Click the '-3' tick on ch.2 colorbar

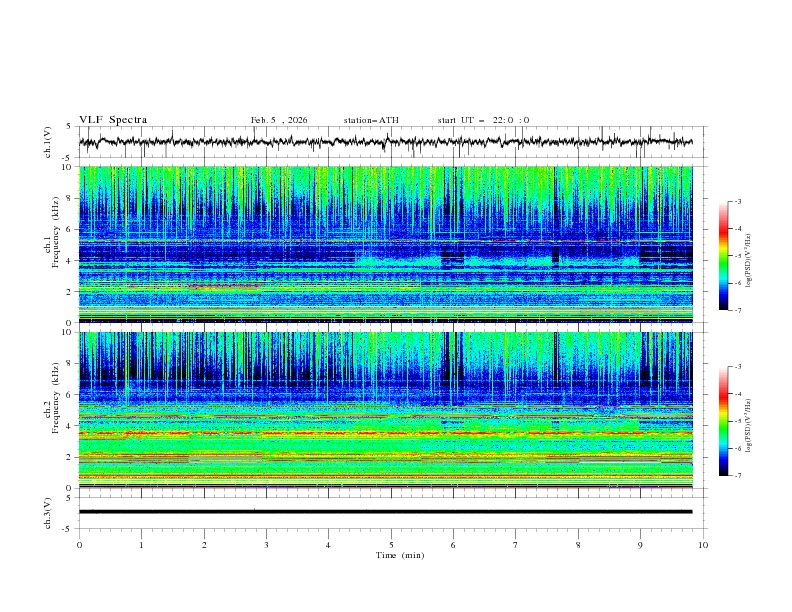click(738, 367)
